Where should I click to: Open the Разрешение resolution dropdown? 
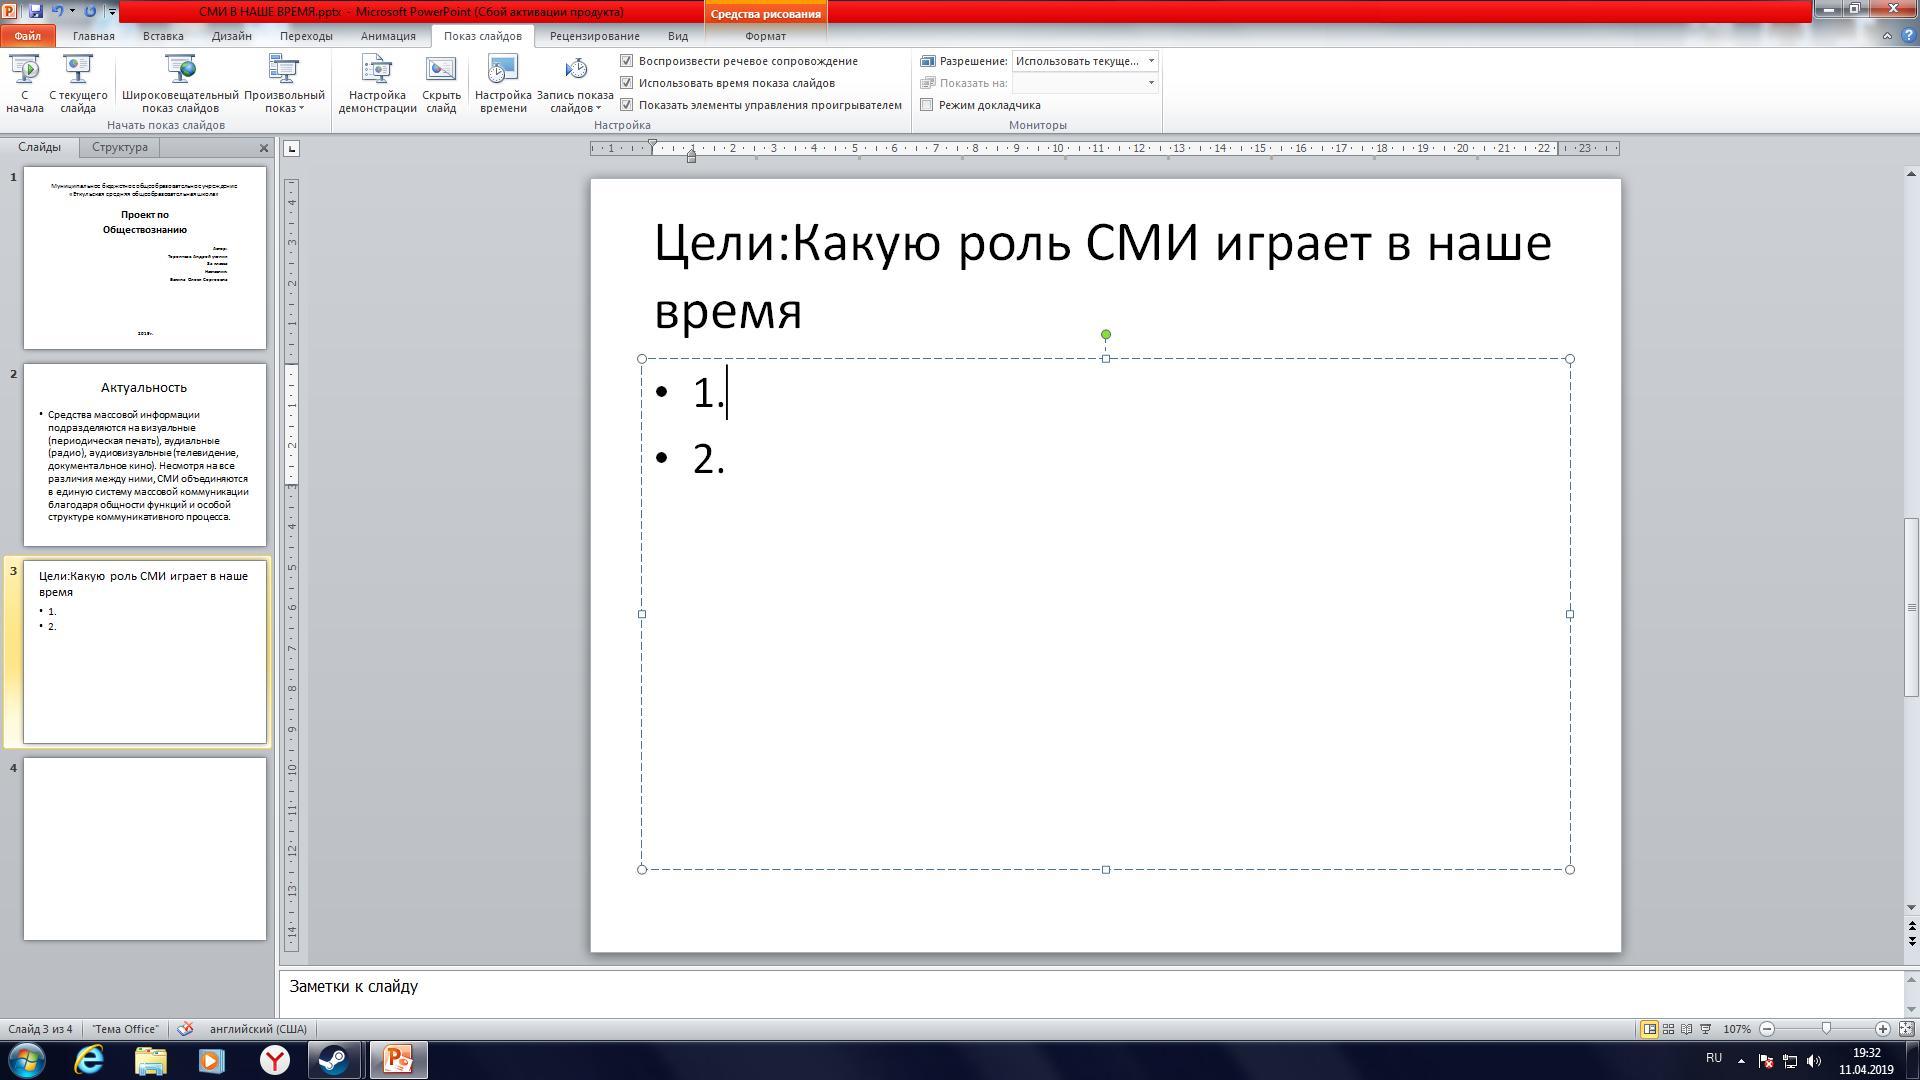tap(1152, 61)
